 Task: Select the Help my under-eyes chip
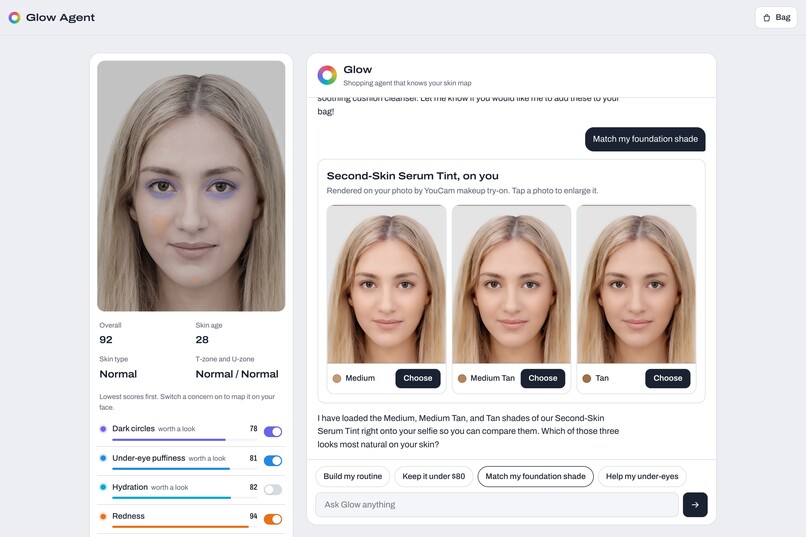642,476
